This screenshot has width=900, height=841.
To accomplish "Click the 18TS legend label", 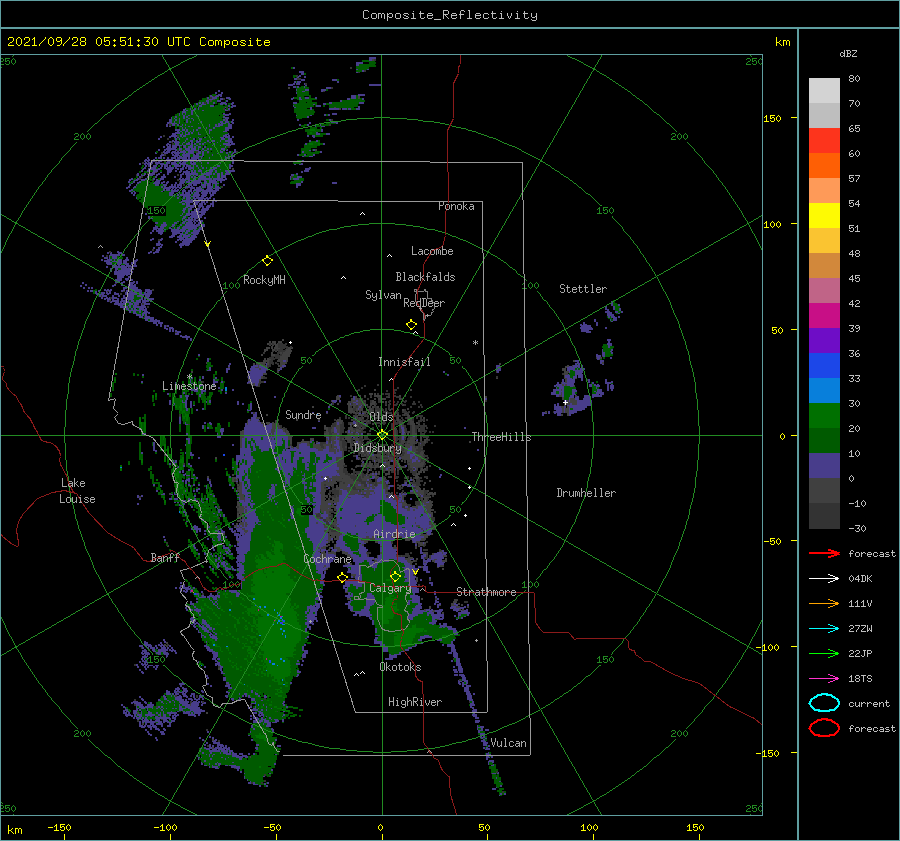I will click(x=860, y=679).
